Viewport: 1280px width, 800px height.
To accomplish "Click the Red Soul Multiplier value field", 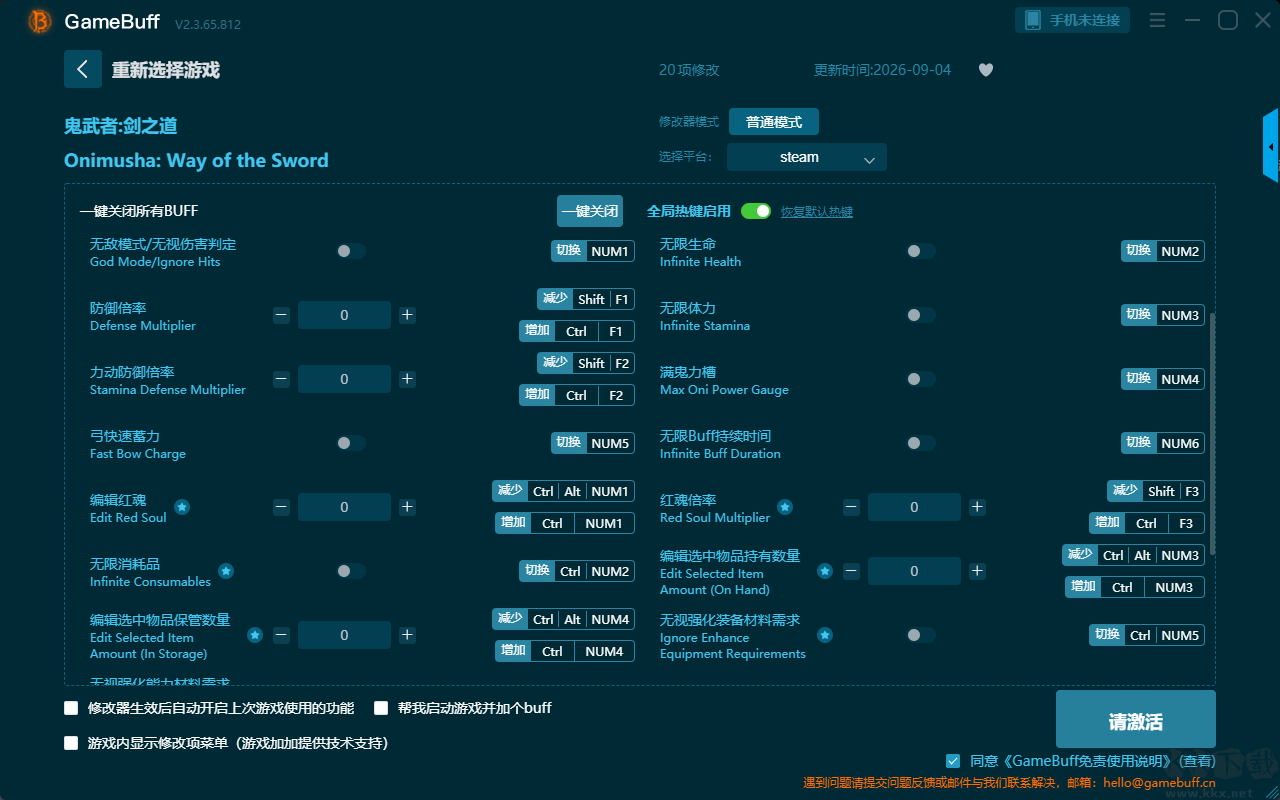I will [914, 507].
